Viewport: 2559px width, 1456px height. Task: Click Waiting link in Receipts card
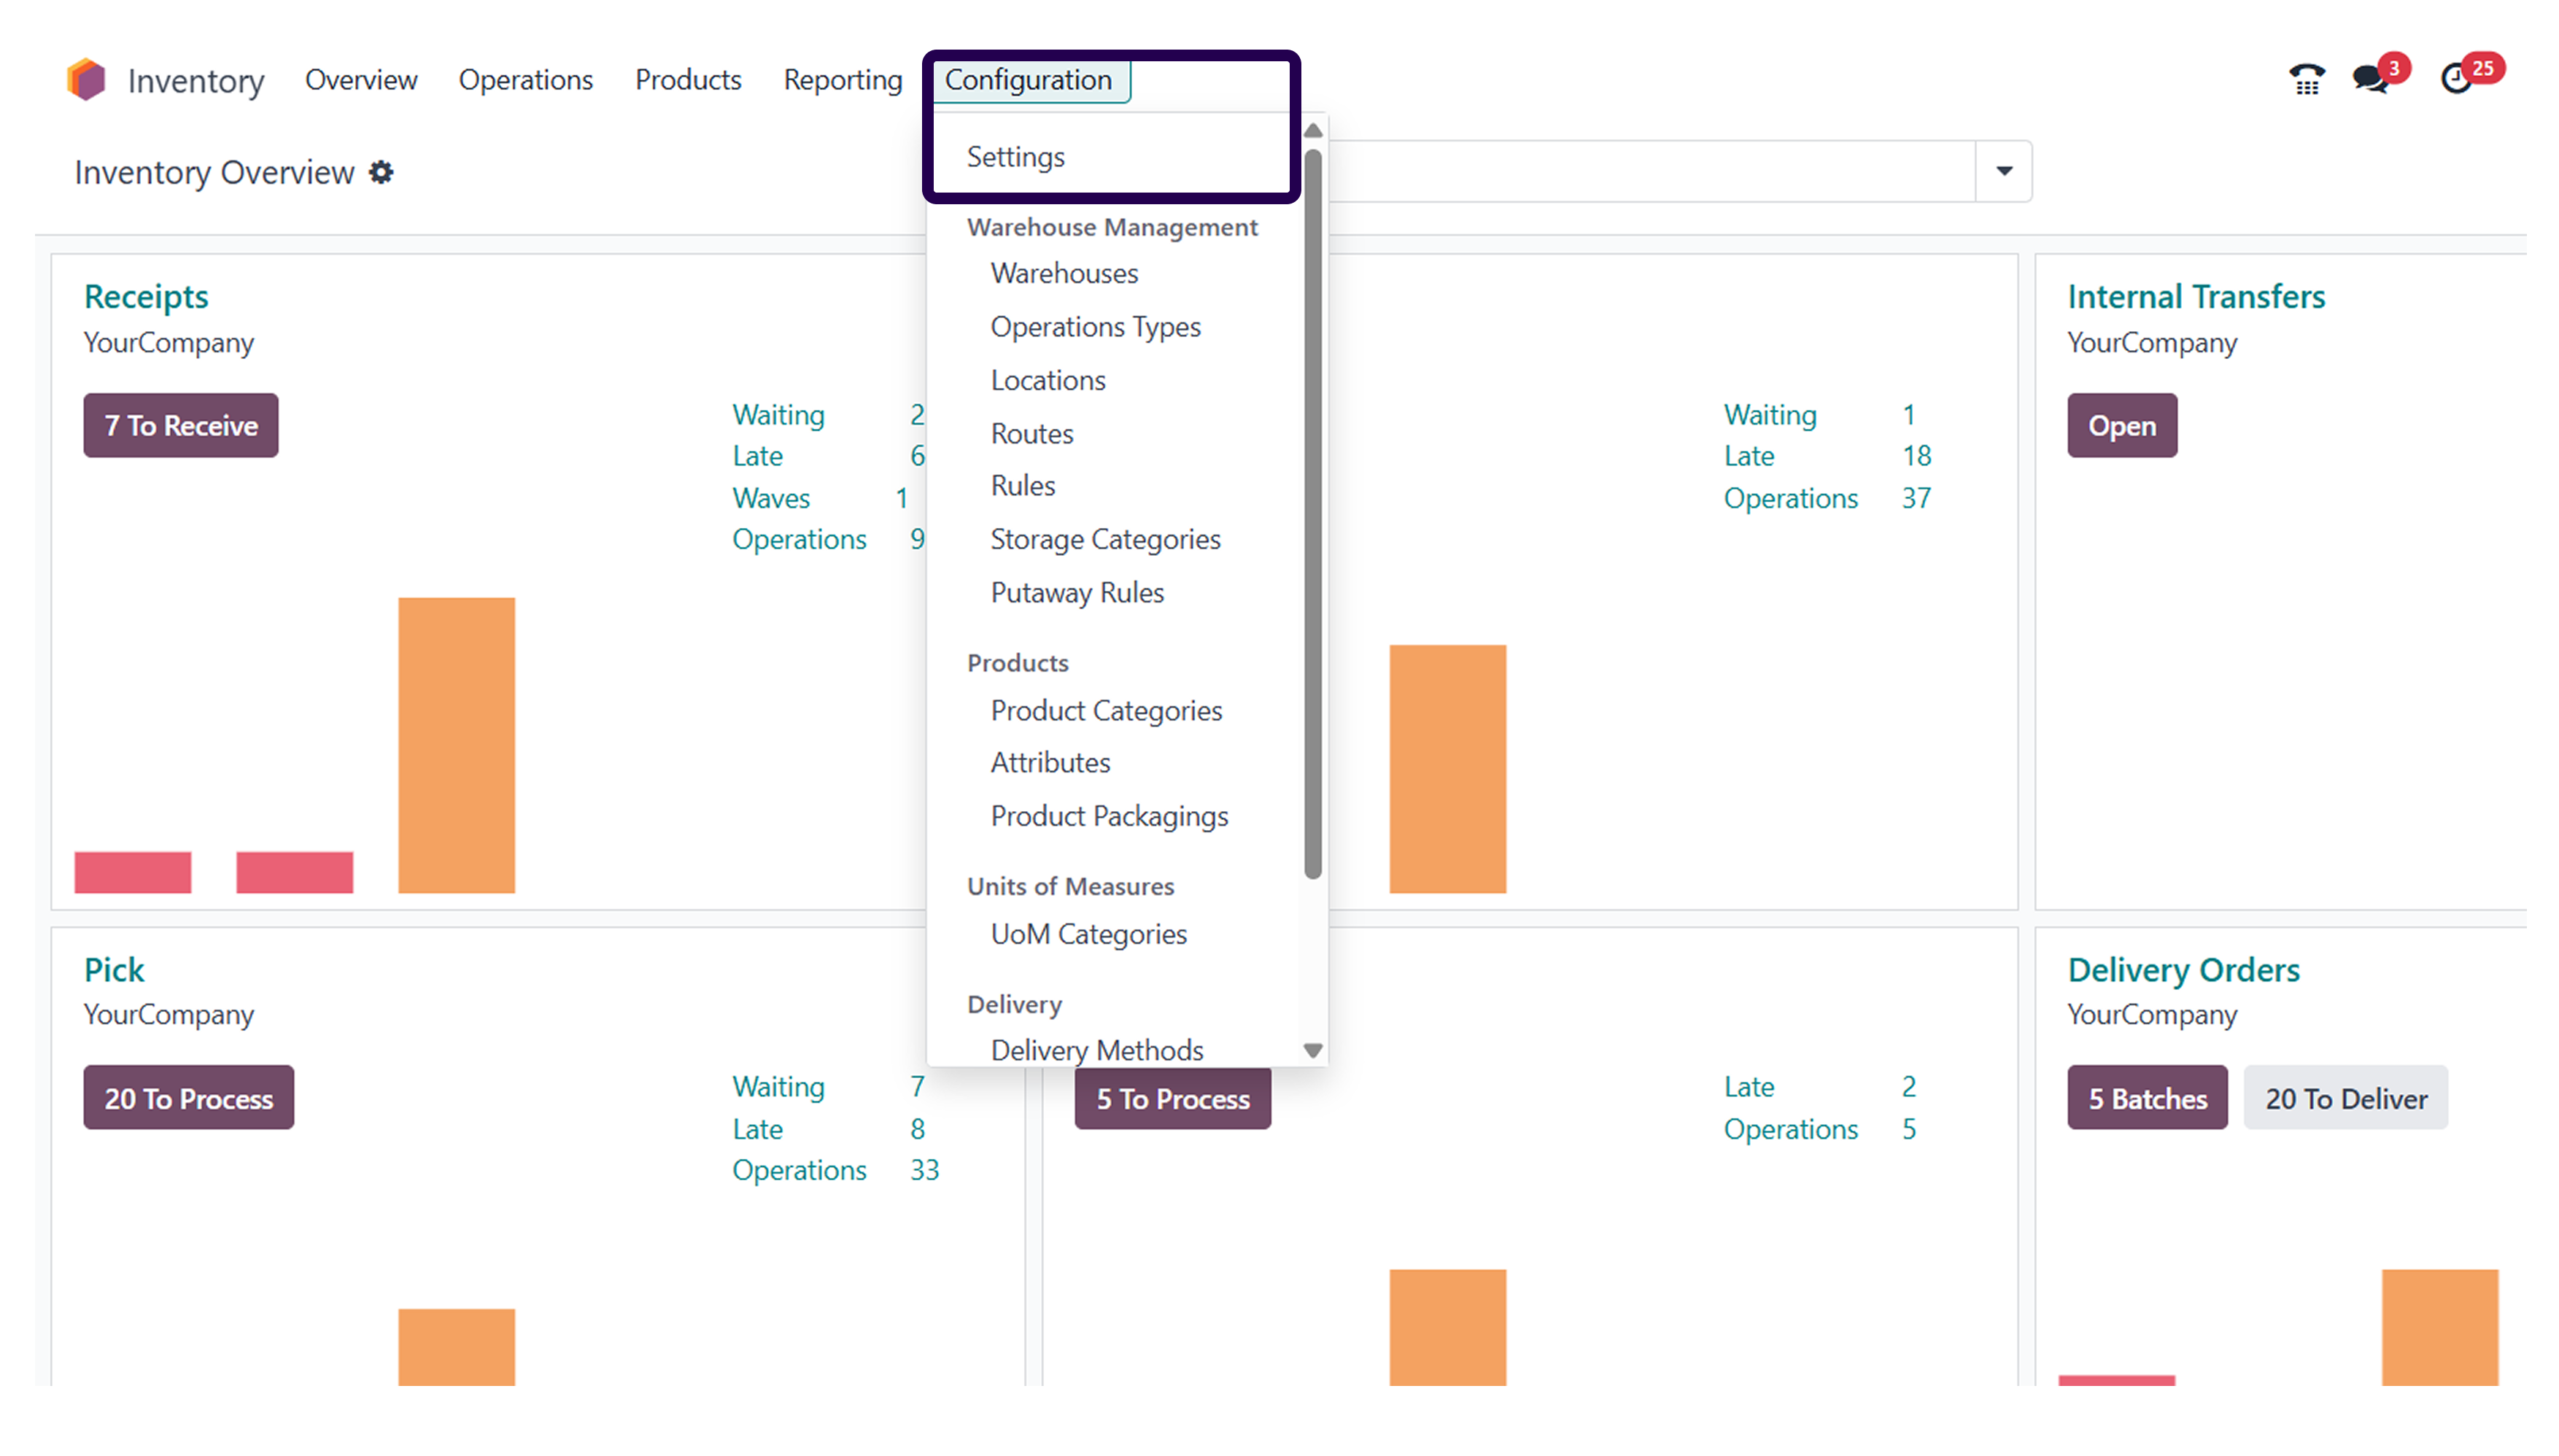click(778, 415)
